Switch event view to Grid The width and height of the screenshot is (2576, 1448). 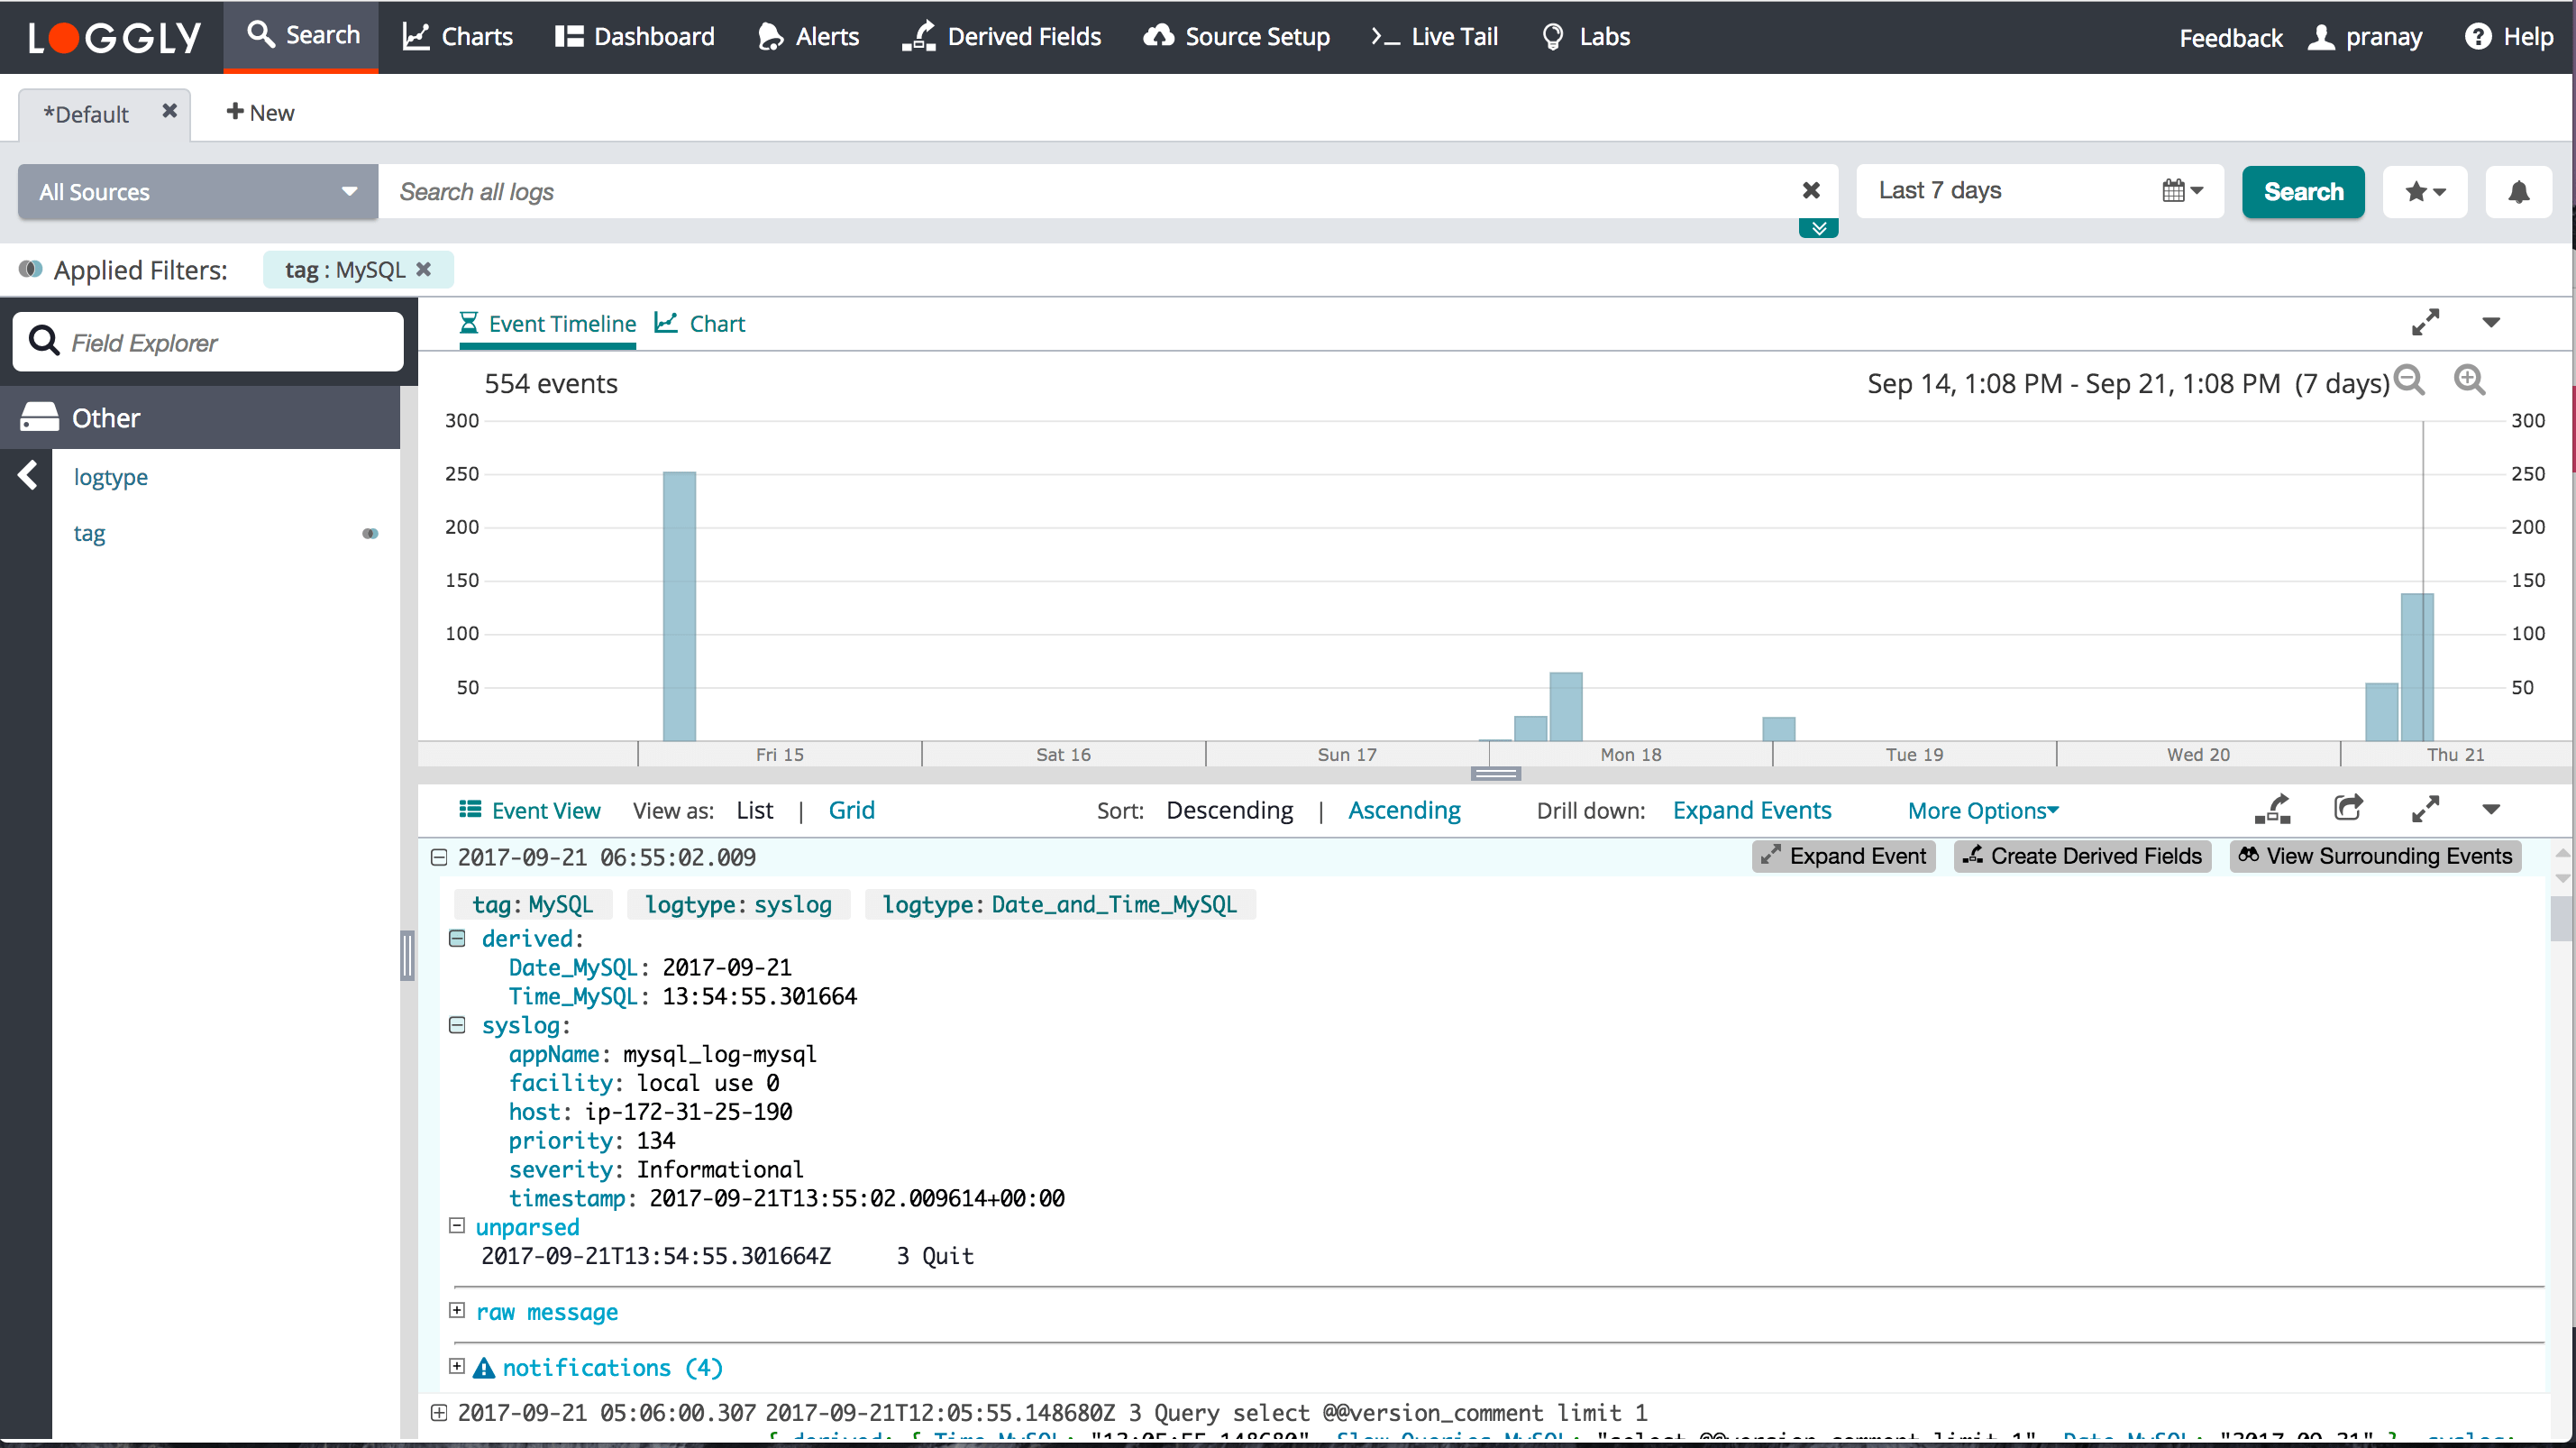coord(851,810)
